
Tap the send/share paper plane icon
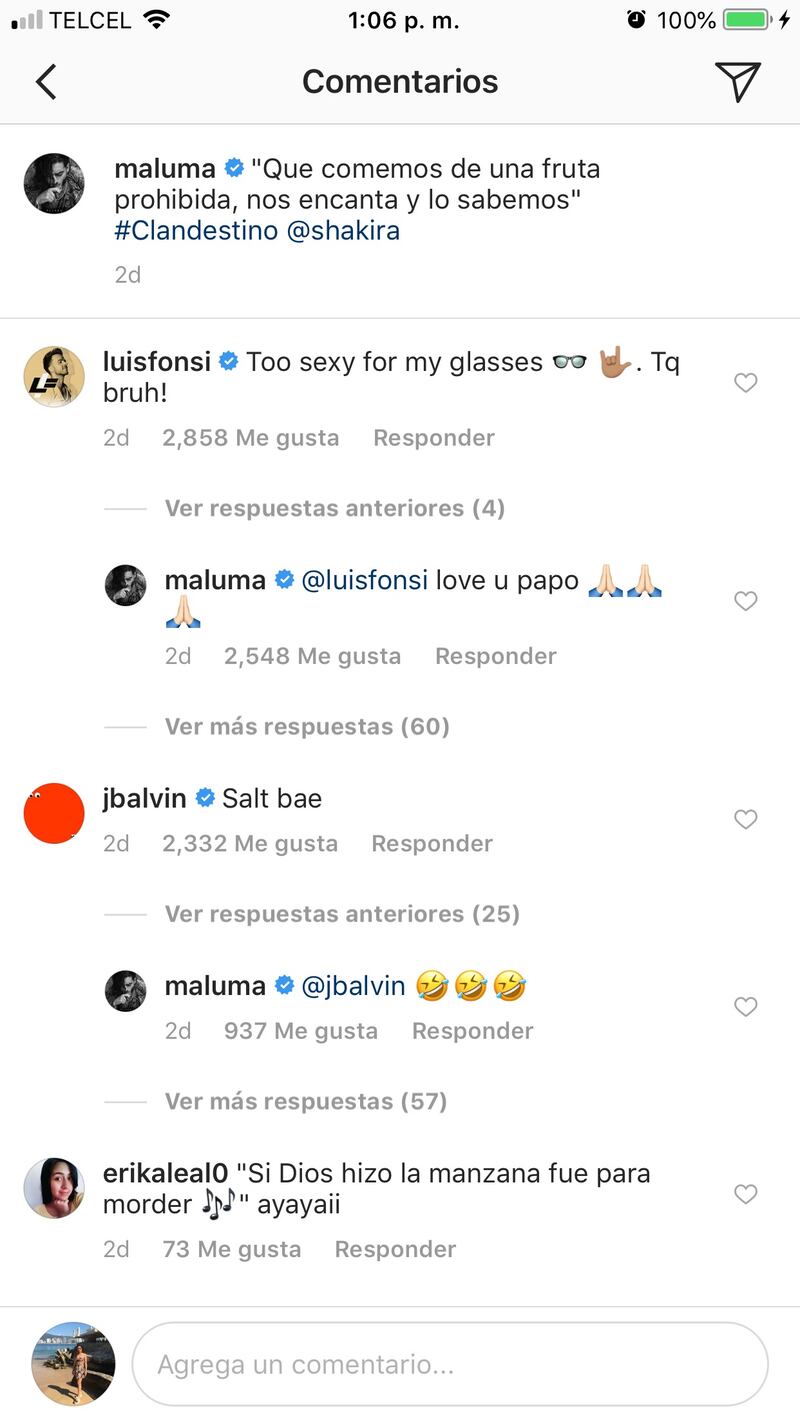[738, 82]
